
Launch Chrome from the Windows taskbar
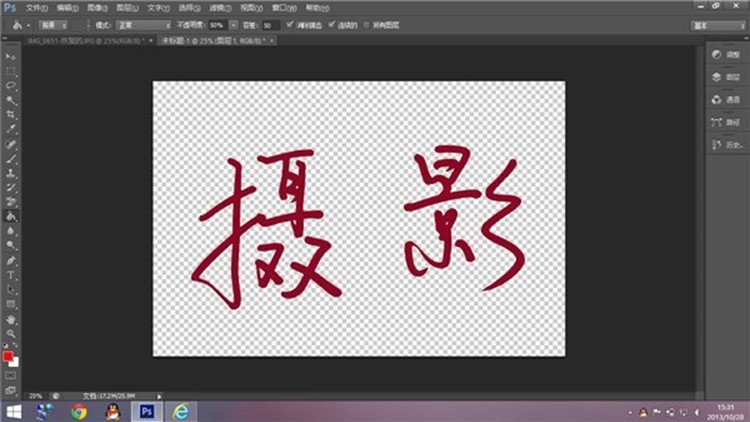[79, 410]
